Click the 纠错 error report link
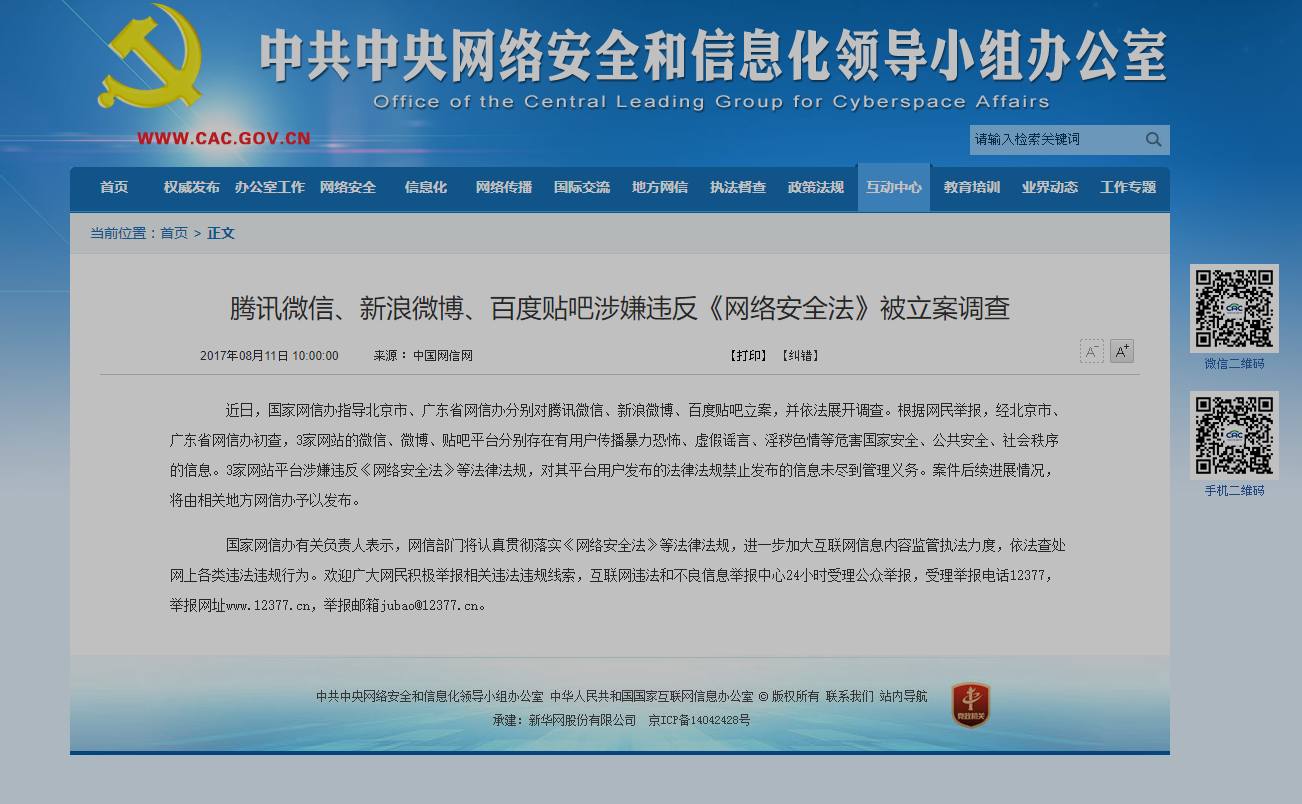Image resolution: width=1302 pixels, height=804 pixels. (x=800, y=356)
